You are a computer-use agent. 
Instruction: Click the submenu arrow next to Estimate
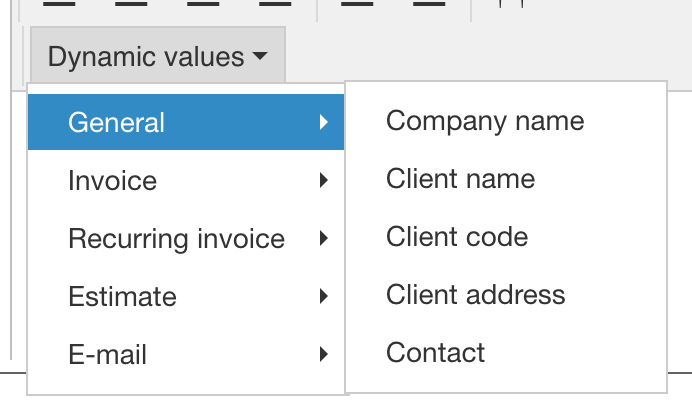point(324,296)
